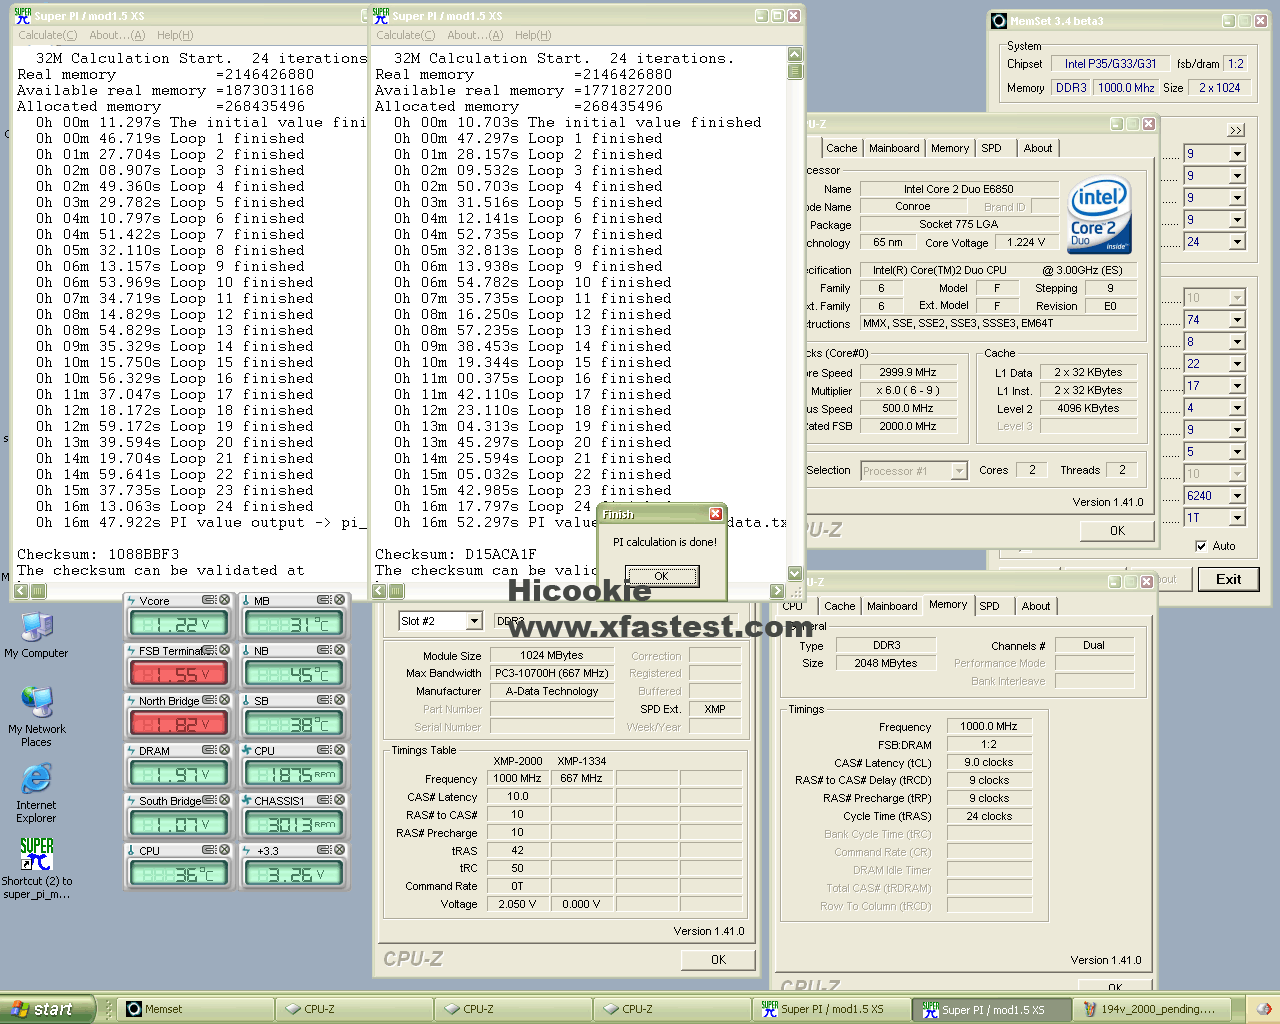Open the MemSet dropdown showing 22
The width and height of the screenshot is (1280, 1024).
tap(1237, 364)
